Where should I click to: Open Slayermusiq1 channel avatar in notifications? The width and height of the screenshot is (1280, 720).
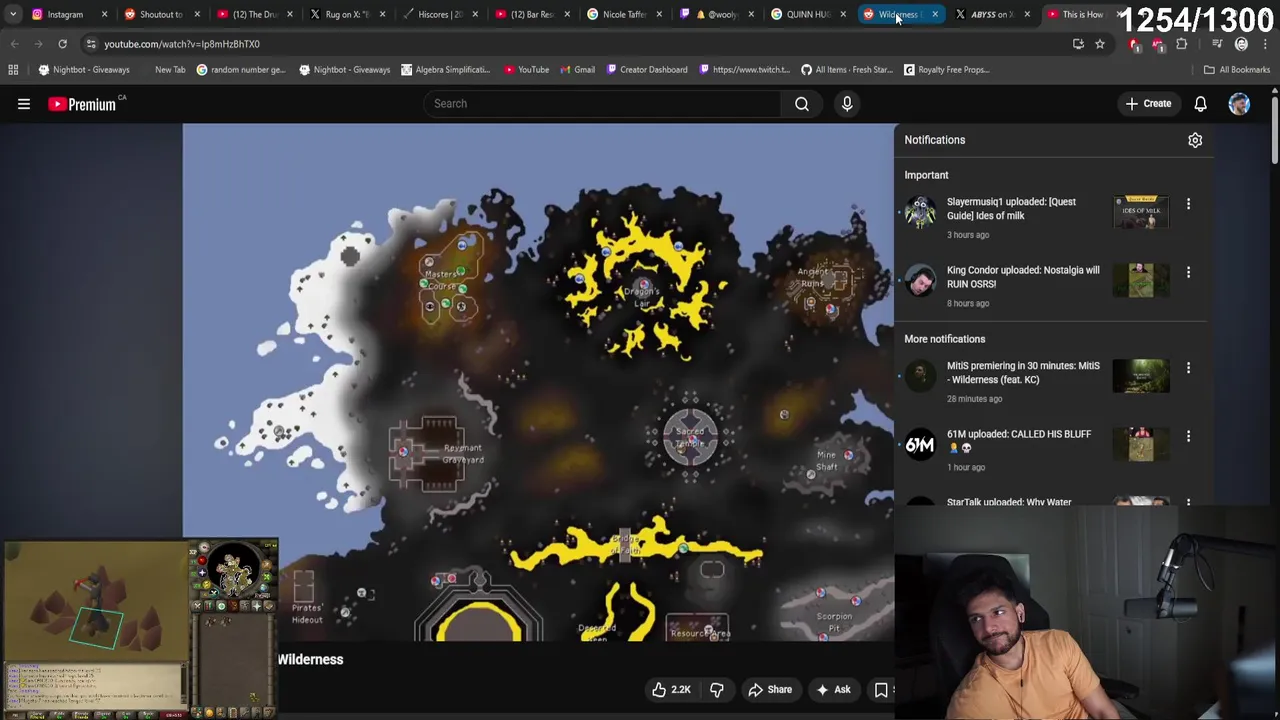[920, 211]
